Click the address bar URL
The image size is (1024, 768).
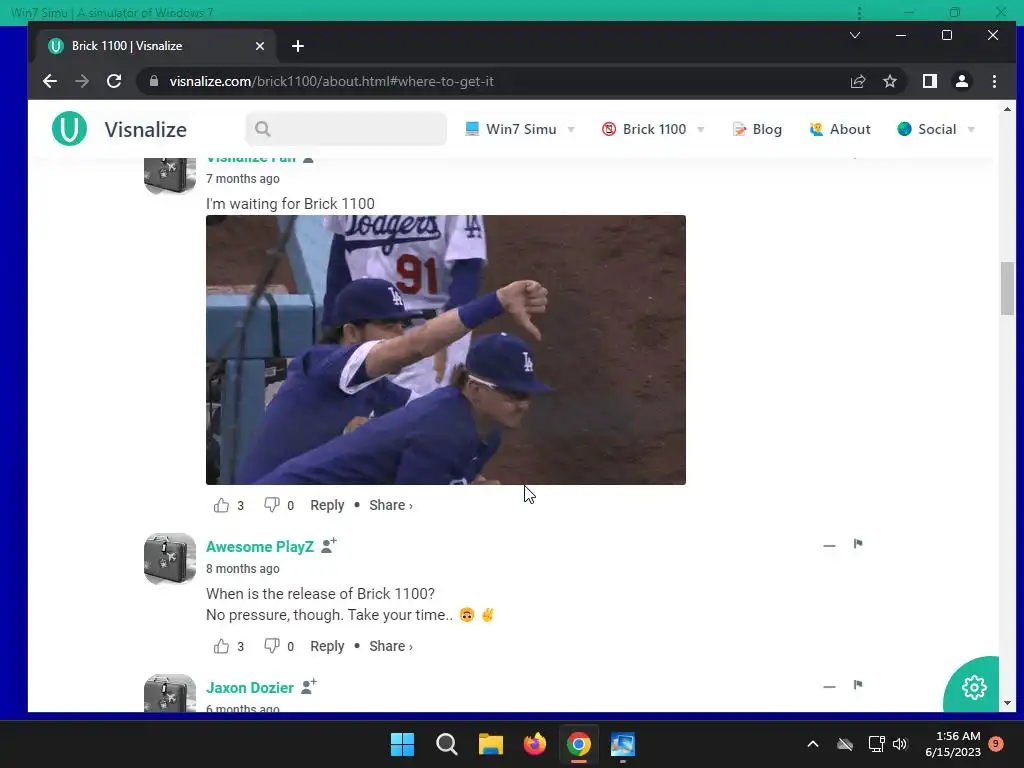coord(331,81)
